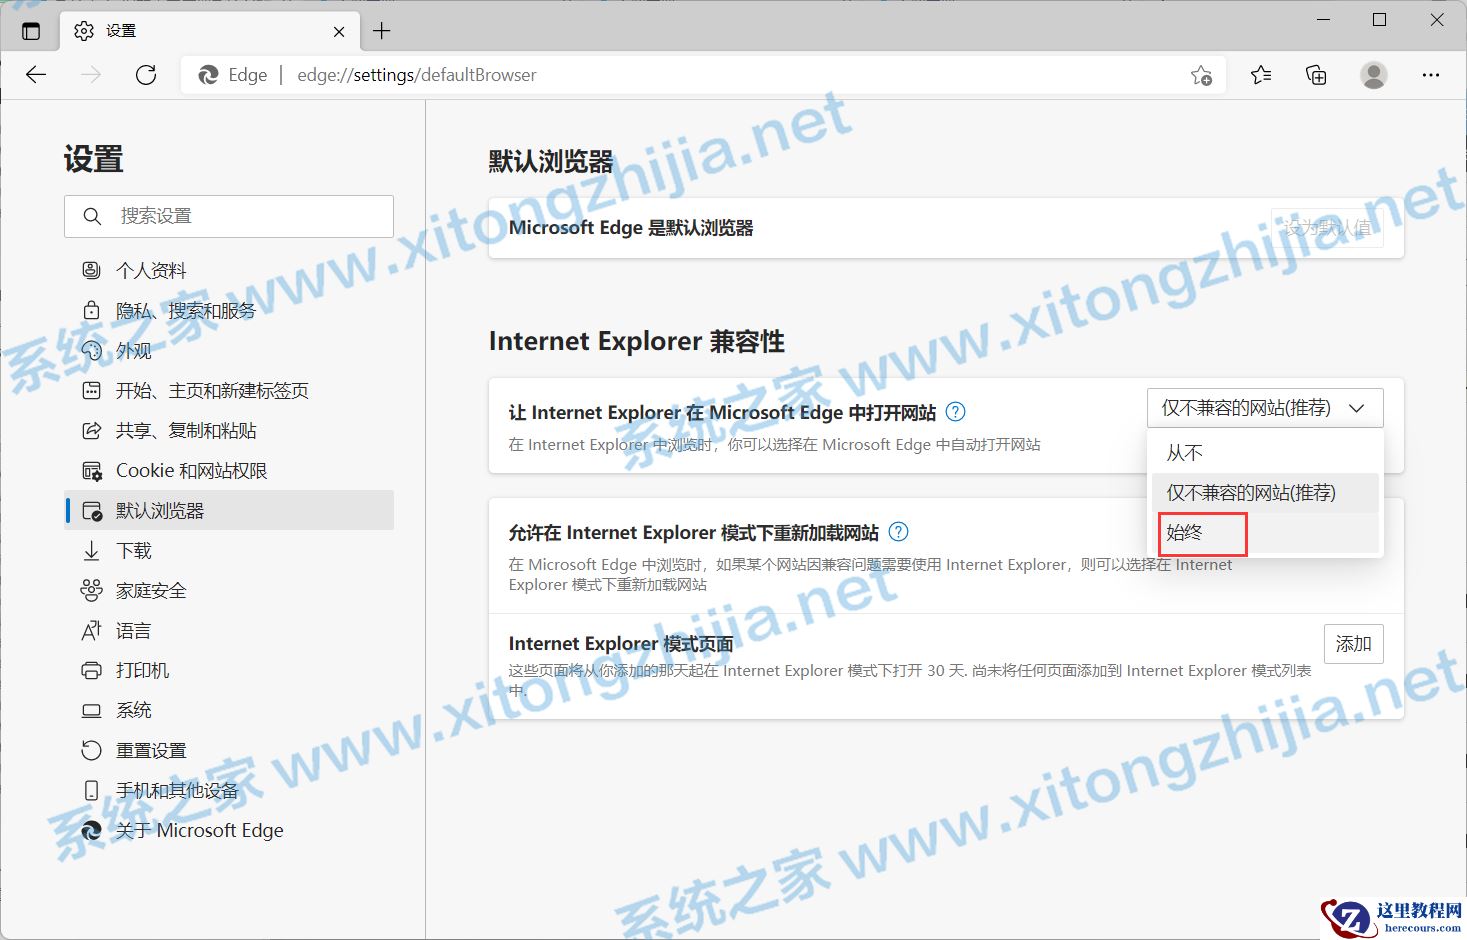Click the 添加 button for IE mode pages

[1353, 644]
